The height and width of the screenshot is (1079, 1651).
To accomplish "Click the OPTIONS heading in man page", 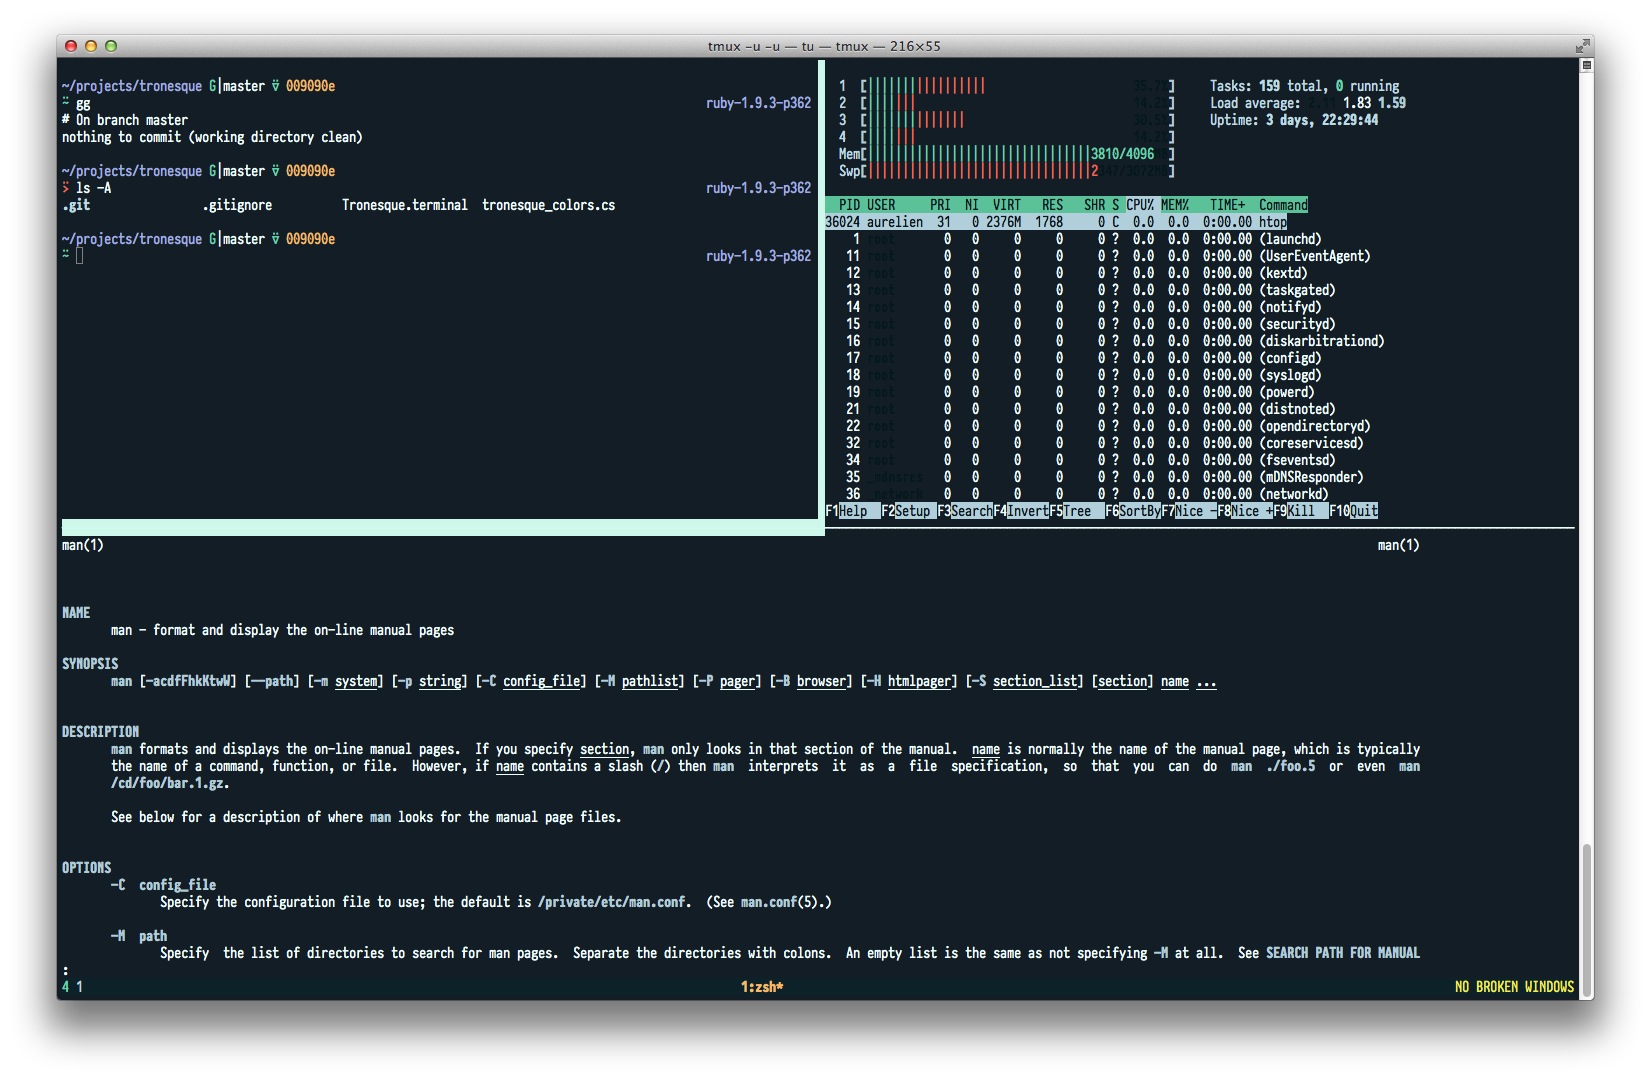I will pyautogui.click(x=87, y=868).
